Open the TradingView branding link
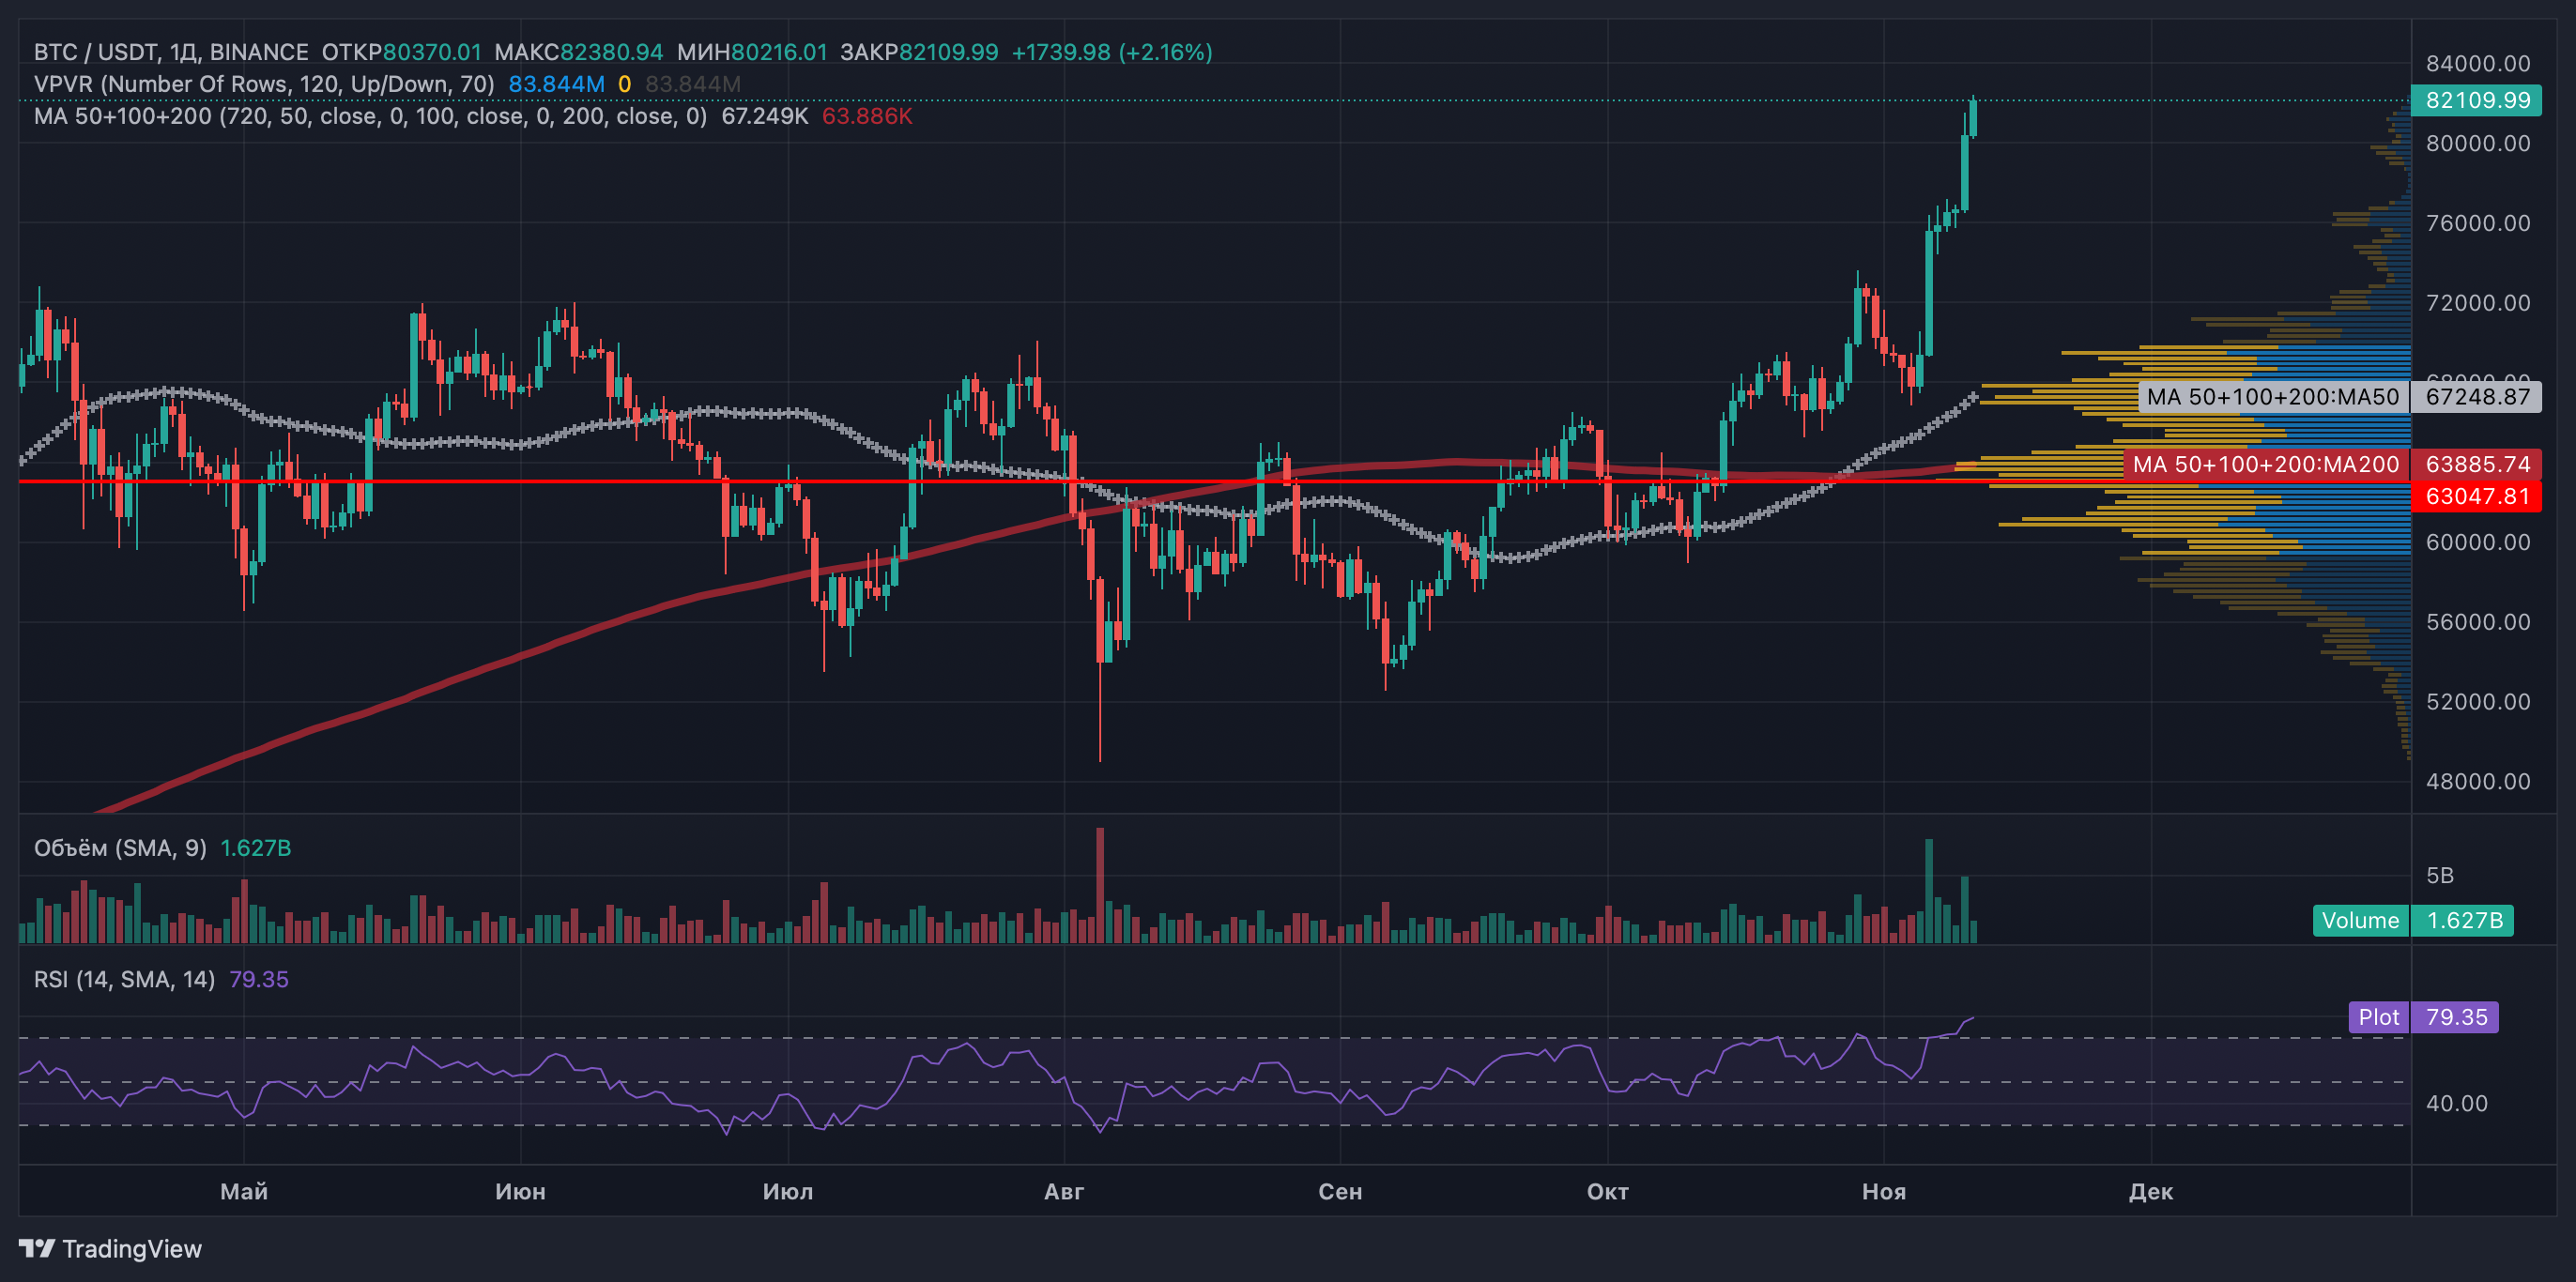The width and height of the screenshot is (2576, 1282). (110, 1248)
